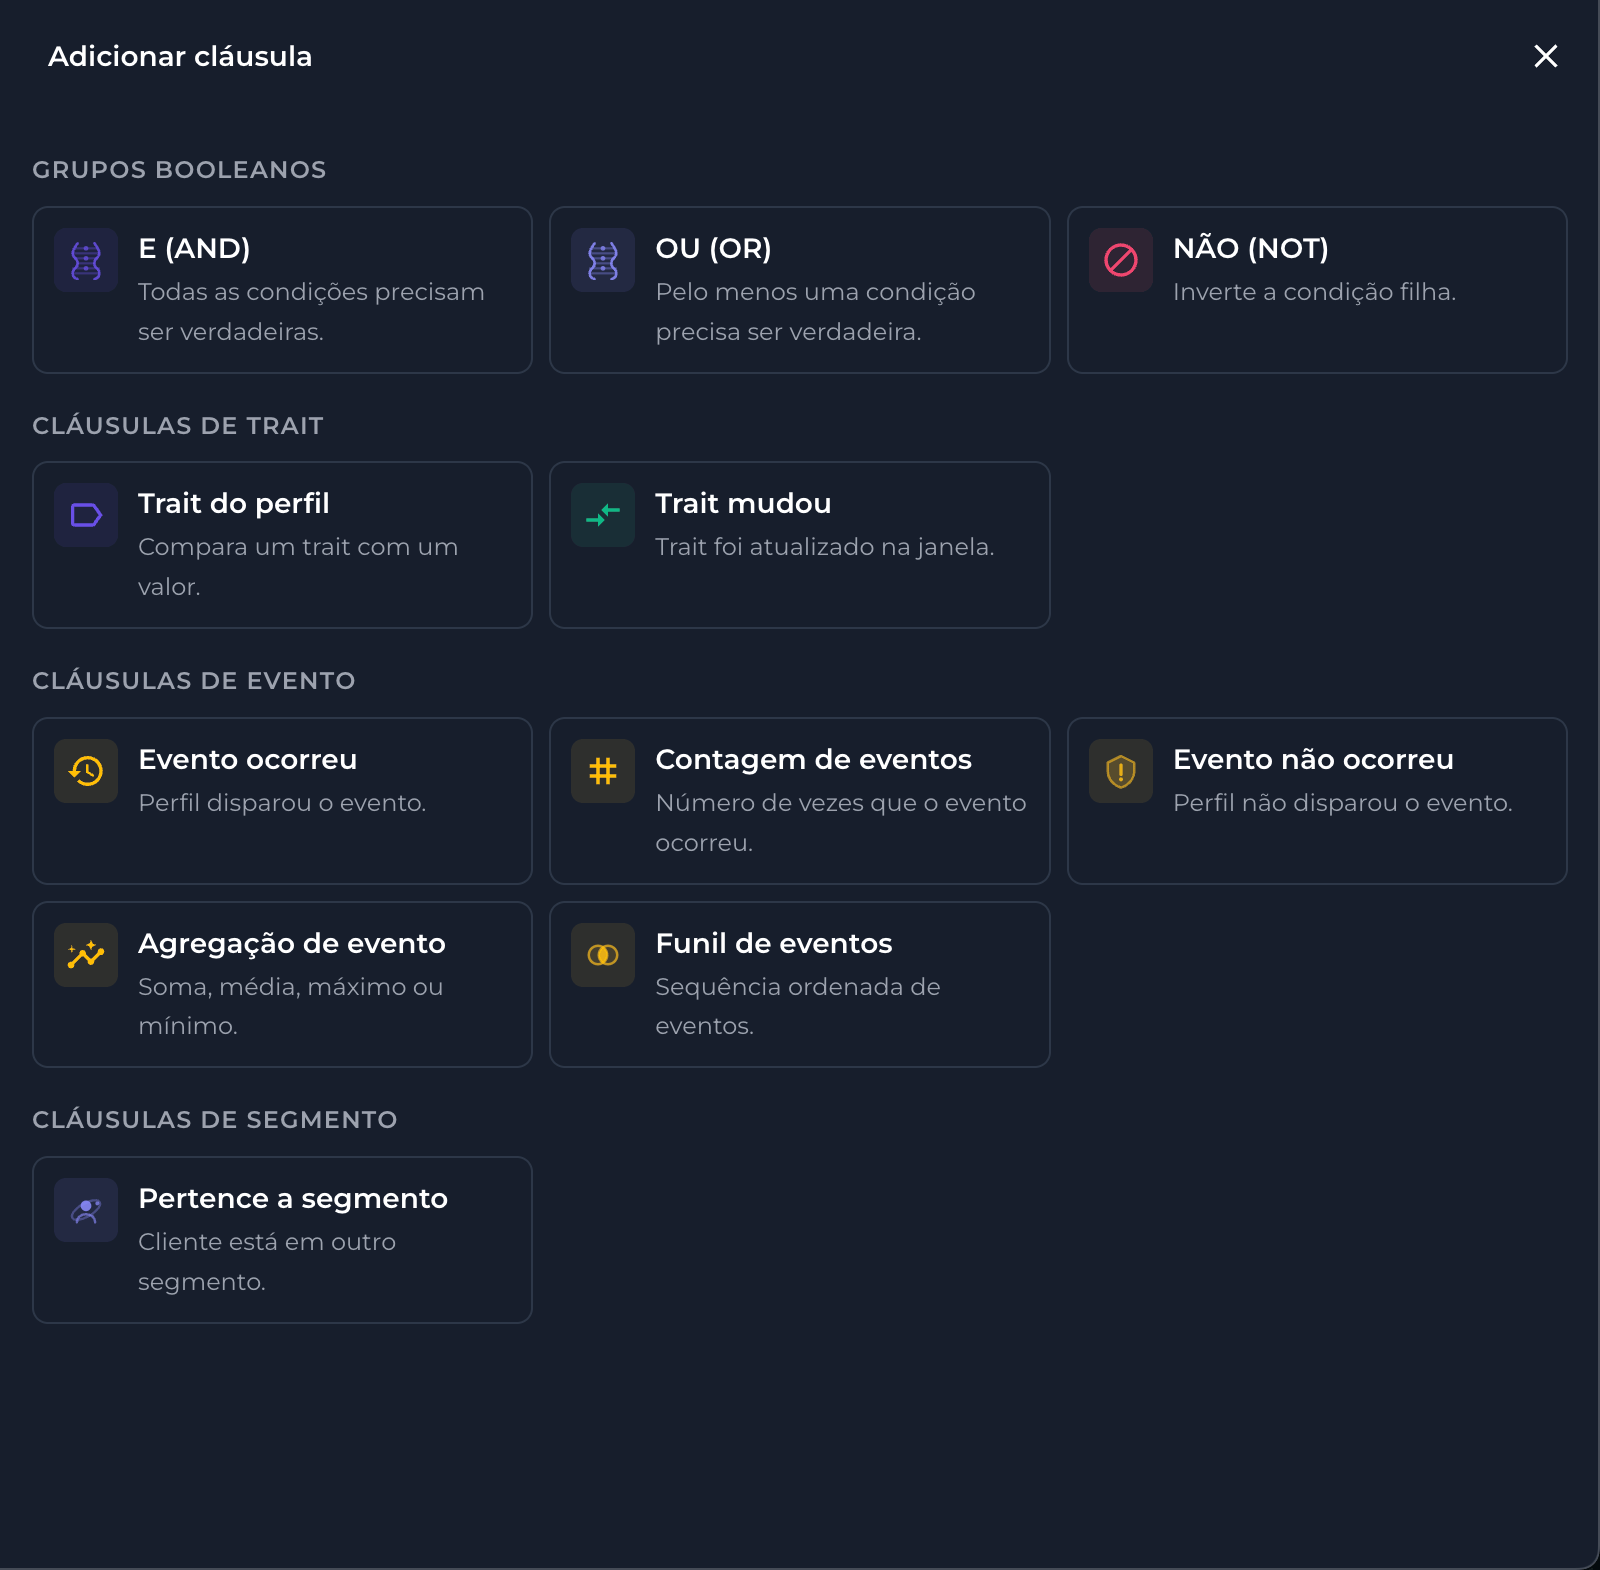The width and height of the screenshot is (1600, 1570).
Task: Click description 'Número de vezes que o evento ocorreu.'
Action: tap(841, 822)
